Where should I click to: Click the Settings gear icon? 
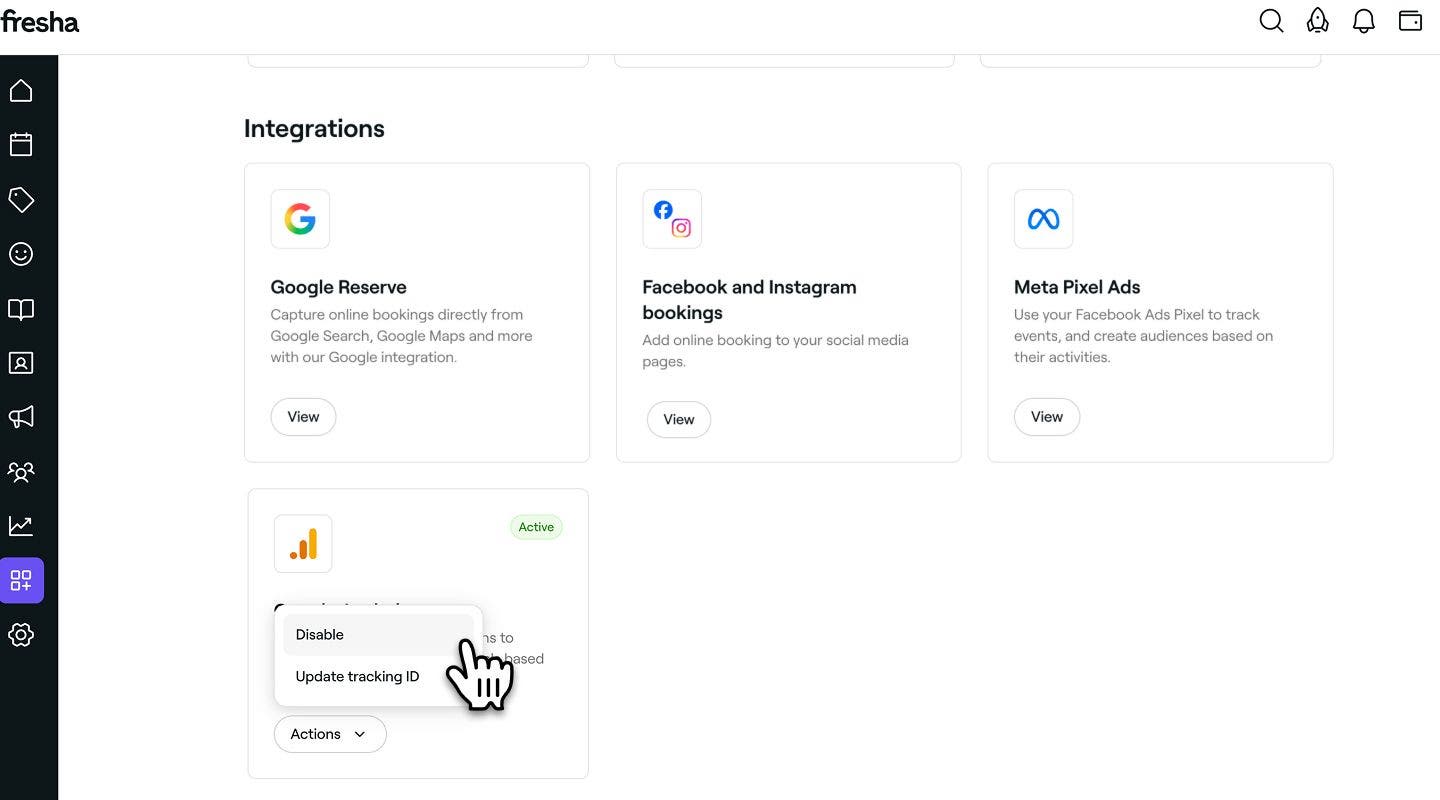21,635
